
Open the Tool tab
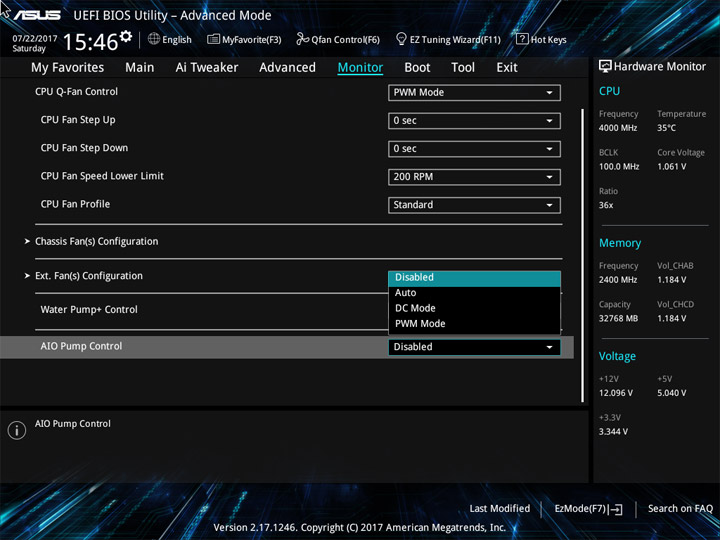point(463,68)
